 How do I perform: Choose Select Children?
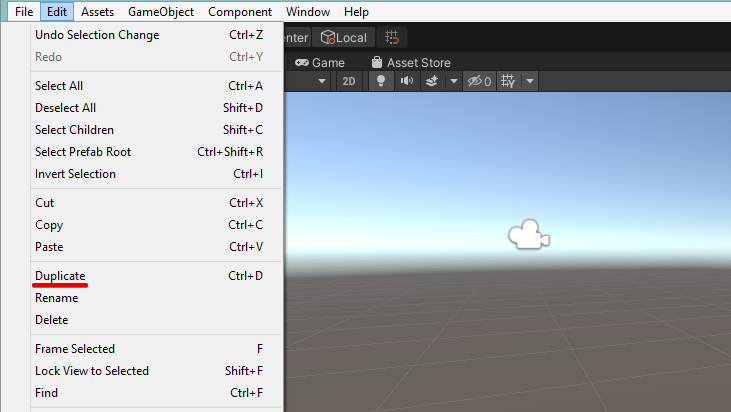click(x=157, y=130)
